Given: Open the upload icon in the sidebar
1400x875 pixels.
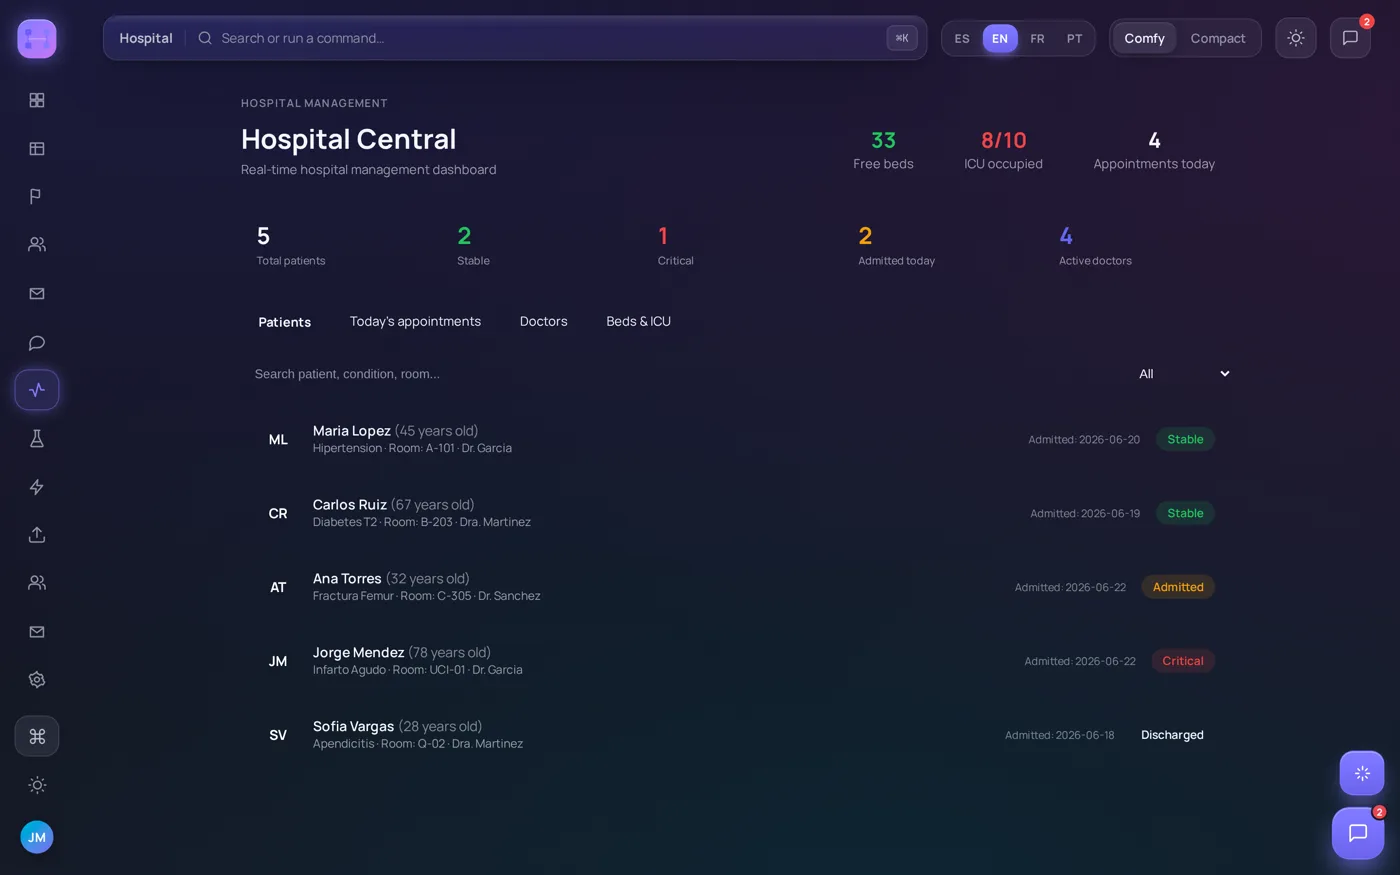Looking at the screenshot, I should click(37, 535).
